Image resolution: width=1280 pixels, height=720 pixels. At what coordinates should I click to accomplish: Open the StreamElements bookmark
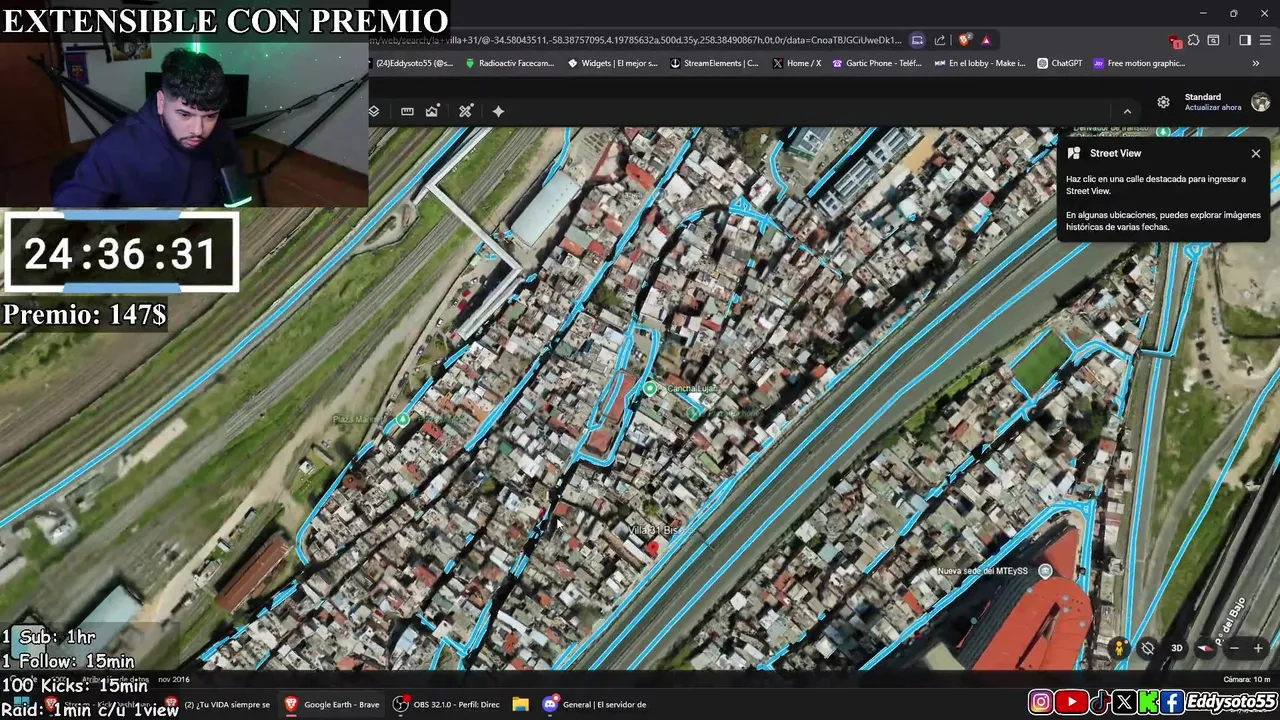pyautogui.click(x=714, y=63)
